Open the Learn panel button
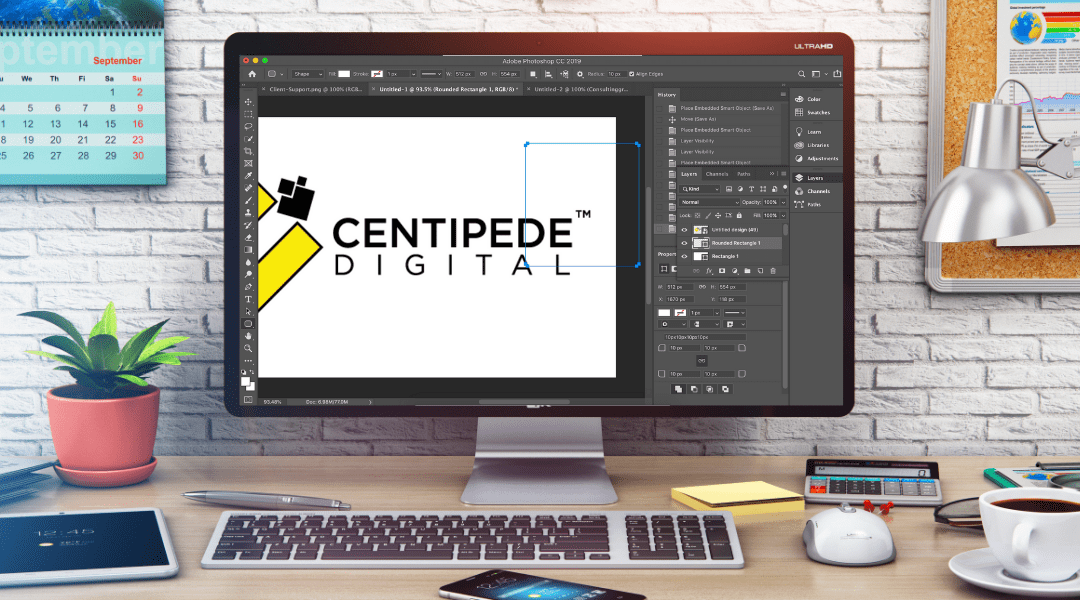Image resolution: width=1080 pixels, height=600 pixels. click(808, 132)
